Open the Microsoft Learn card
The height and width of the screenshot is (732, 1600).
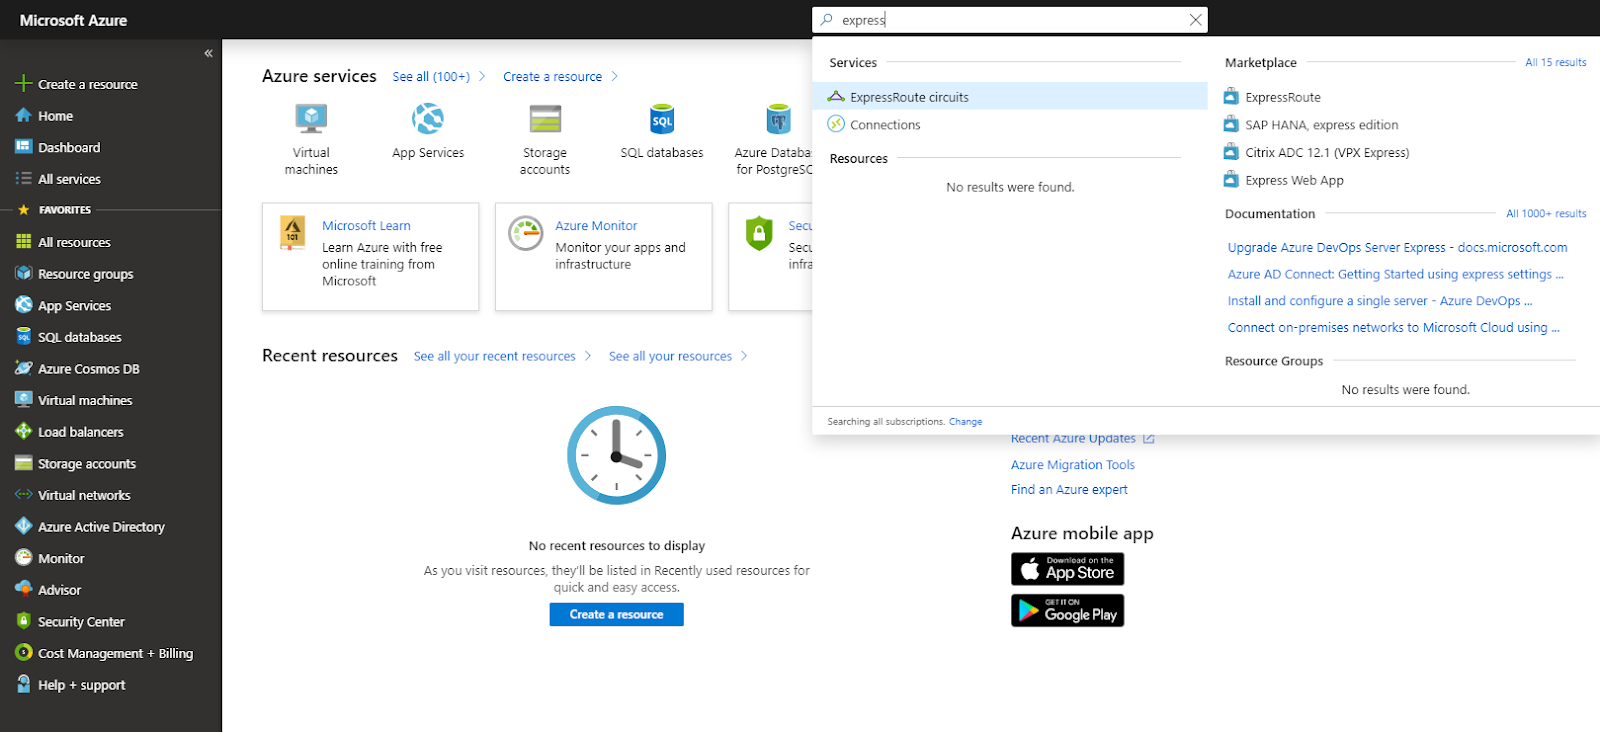point(370,257)
